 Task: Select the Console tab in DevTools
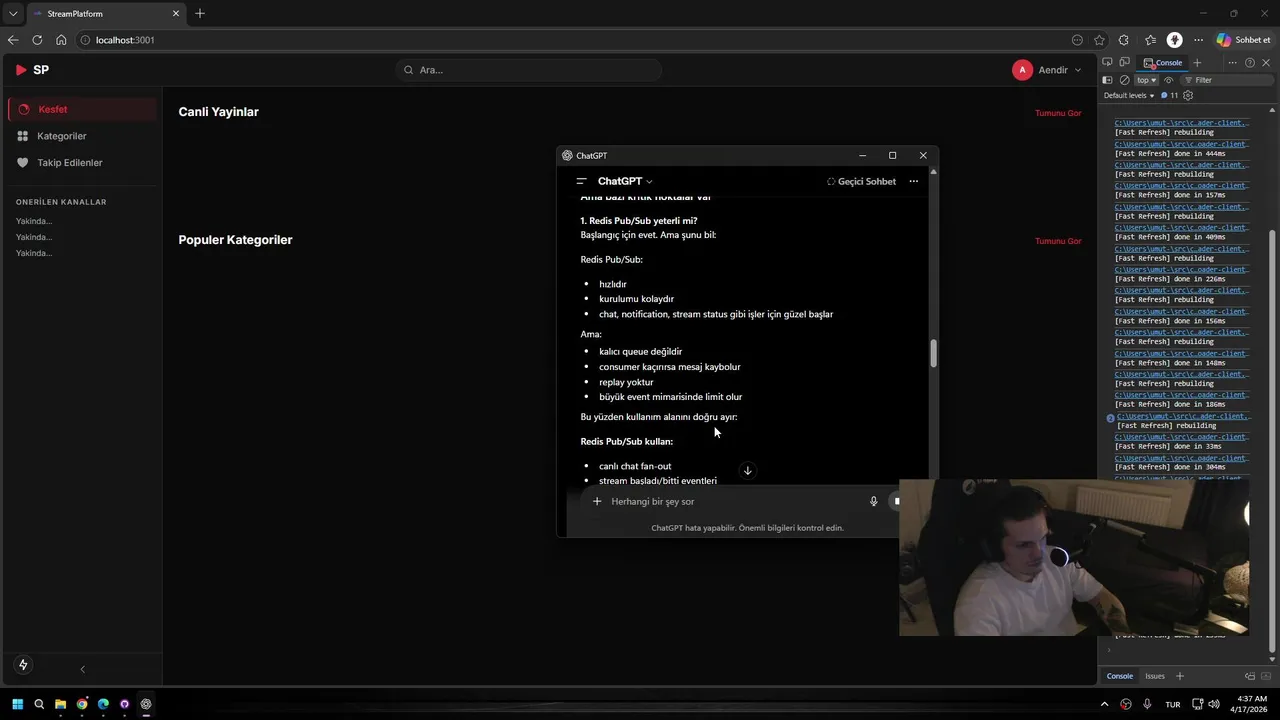pos(1163,62)
